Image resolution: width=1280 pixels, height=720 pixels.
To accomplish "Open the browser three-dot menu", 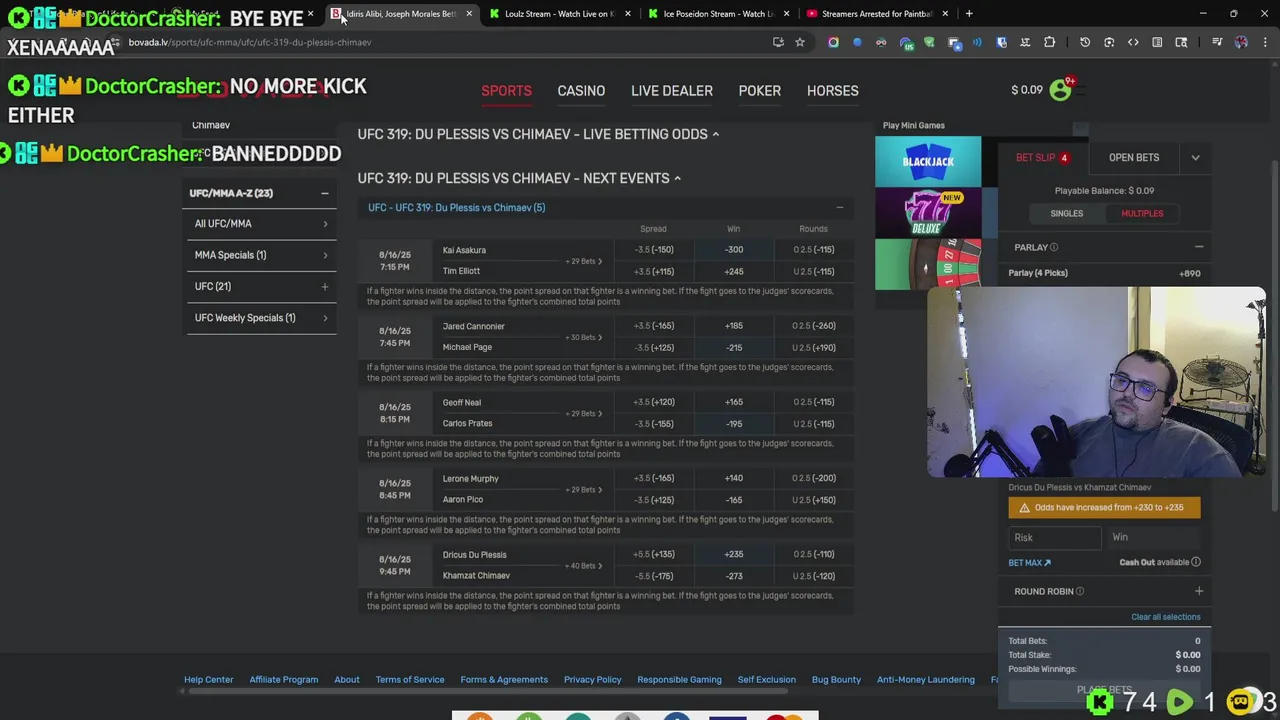I will 1263,42.
